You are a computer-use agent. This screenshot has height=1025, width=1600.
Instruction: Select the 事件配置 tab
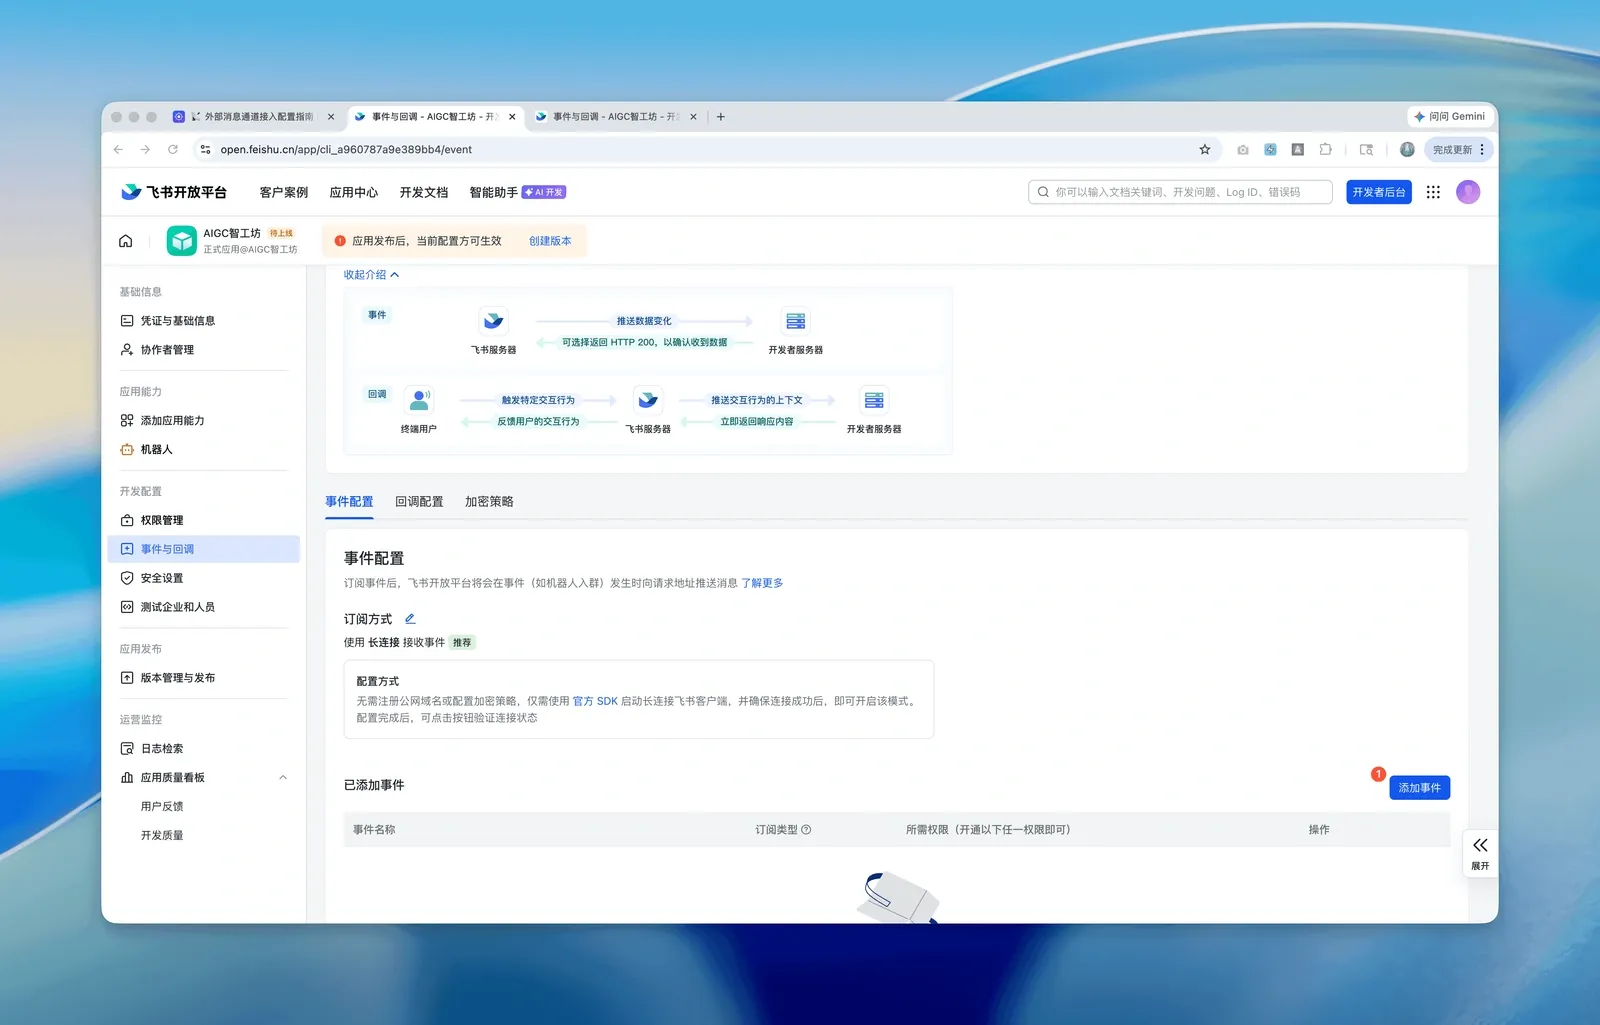349,502
